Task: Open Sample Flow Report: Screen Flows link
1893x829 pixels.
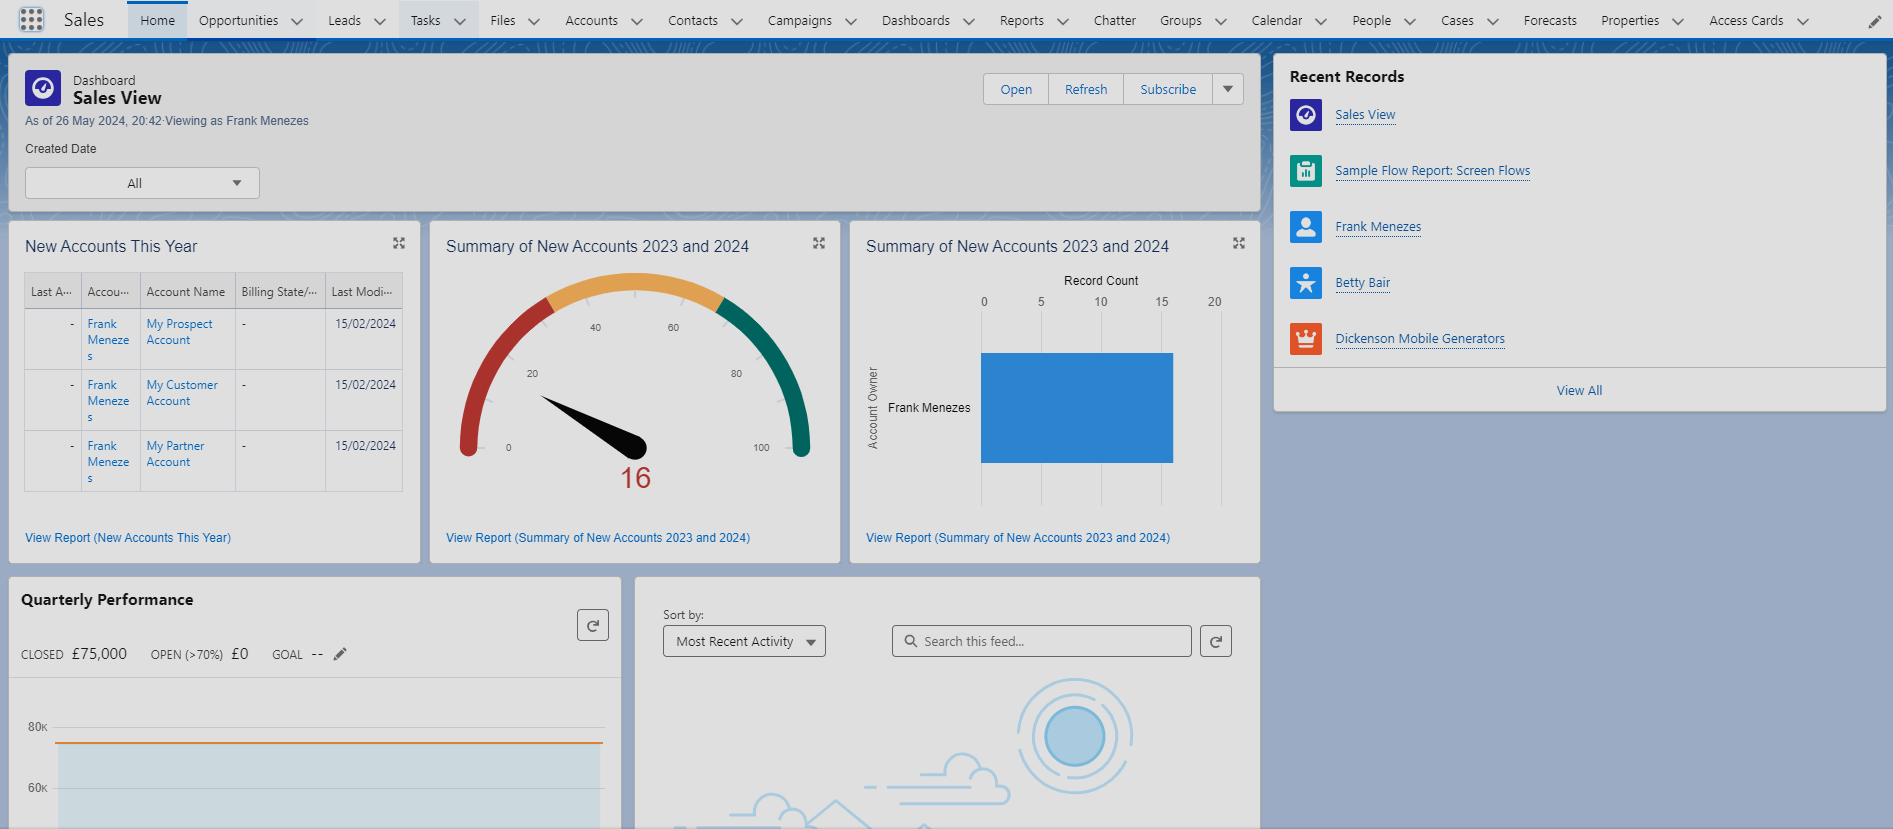Action: click(1432, 171)
